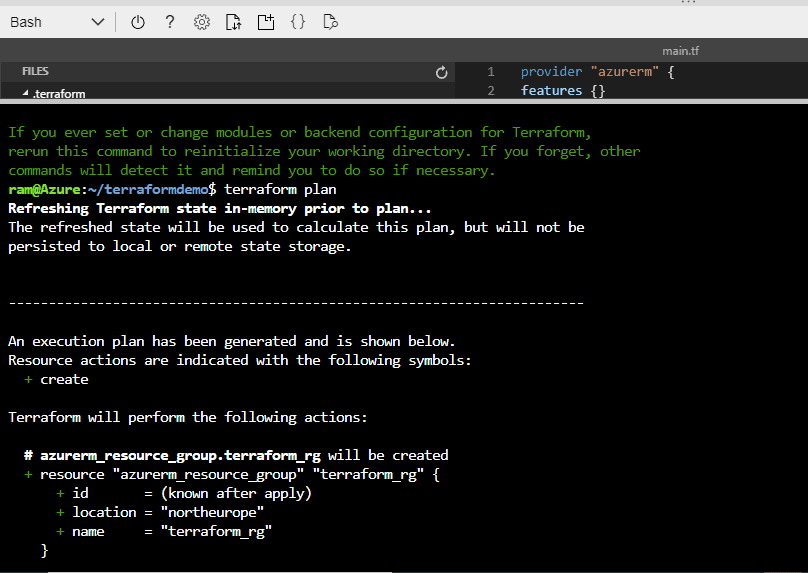Click the web preview icon
808x573 pixels.
coord(331,22)
